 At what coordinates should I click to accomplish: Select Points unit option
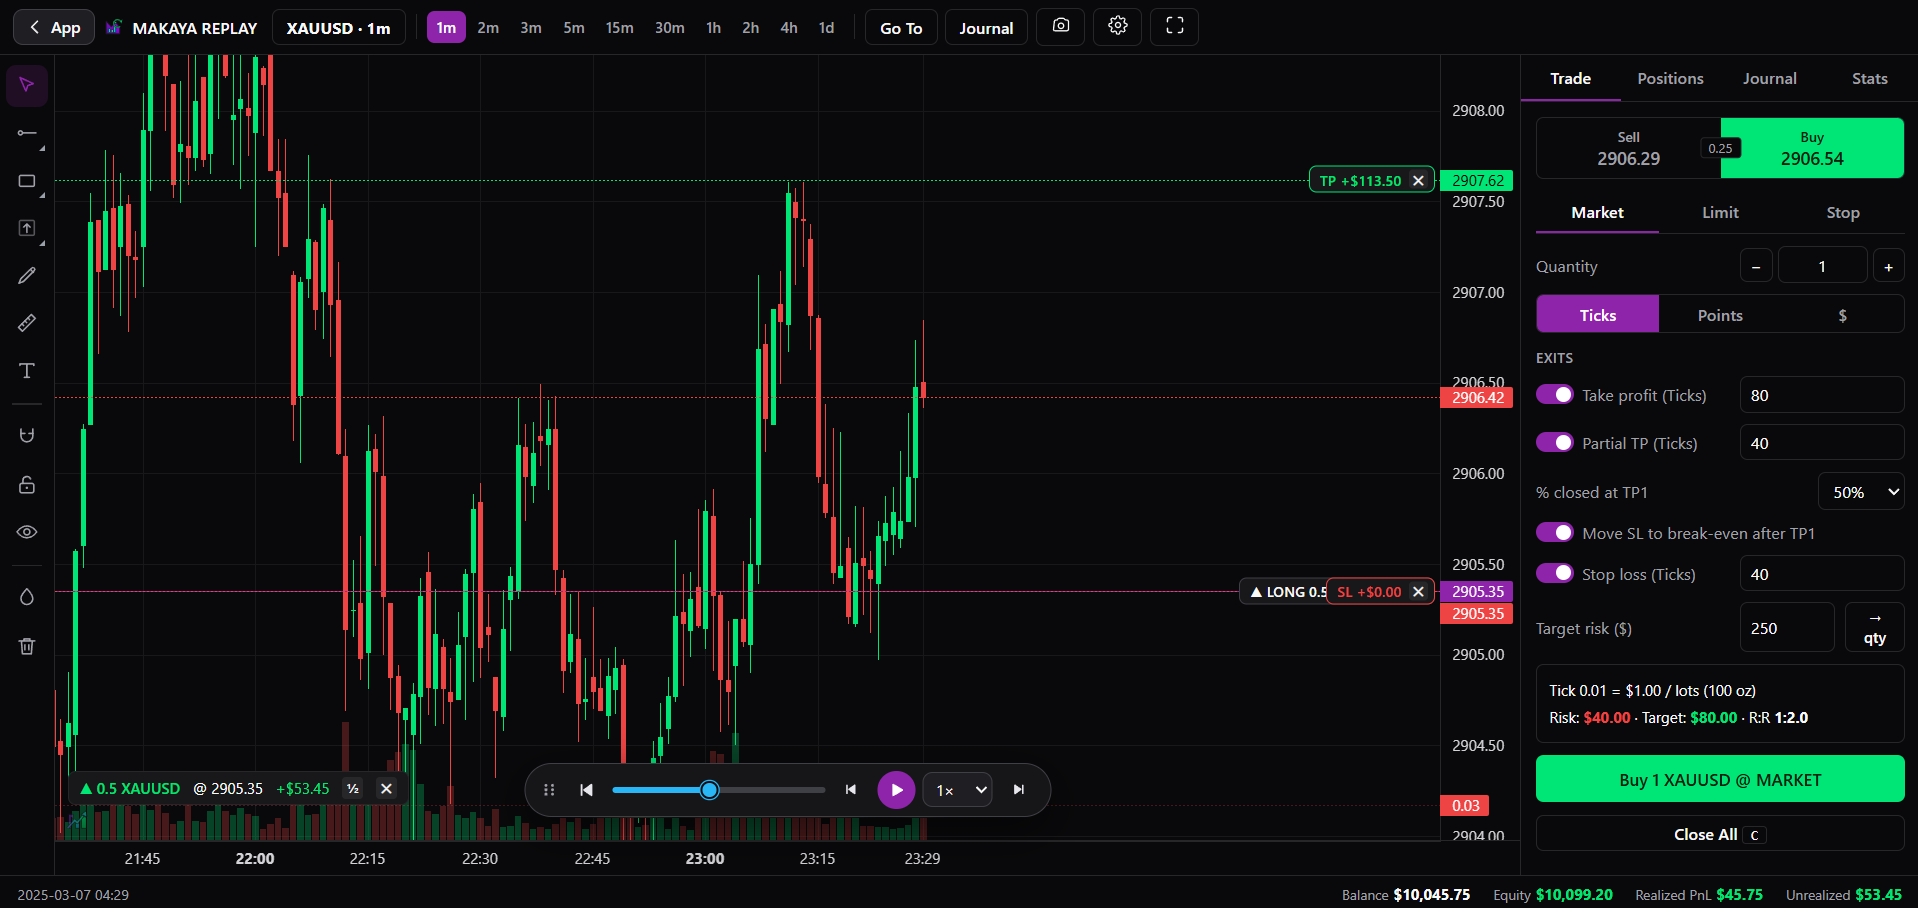pos(1720,315)
